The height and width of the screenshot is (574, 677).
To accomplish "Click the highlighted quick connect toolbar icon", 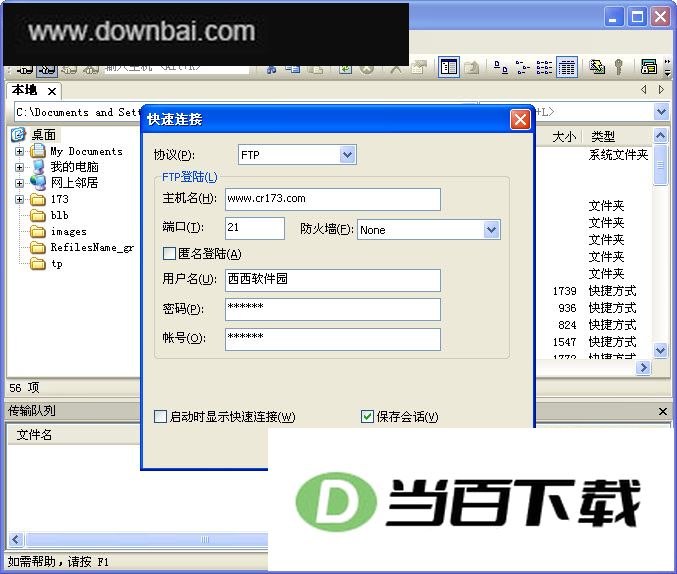I will point(47,70).
